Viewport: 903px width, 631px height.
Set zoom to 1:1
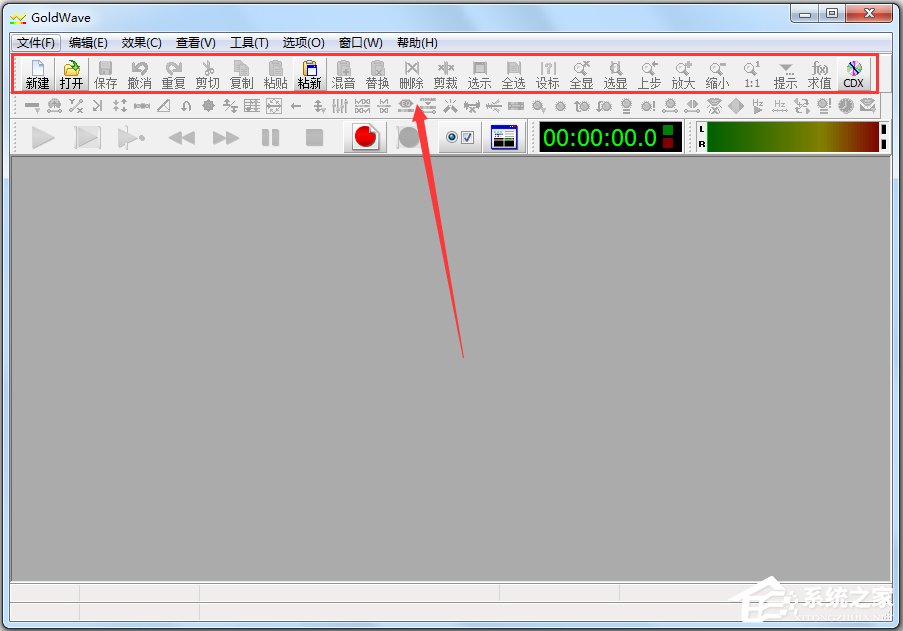(752, 74)
